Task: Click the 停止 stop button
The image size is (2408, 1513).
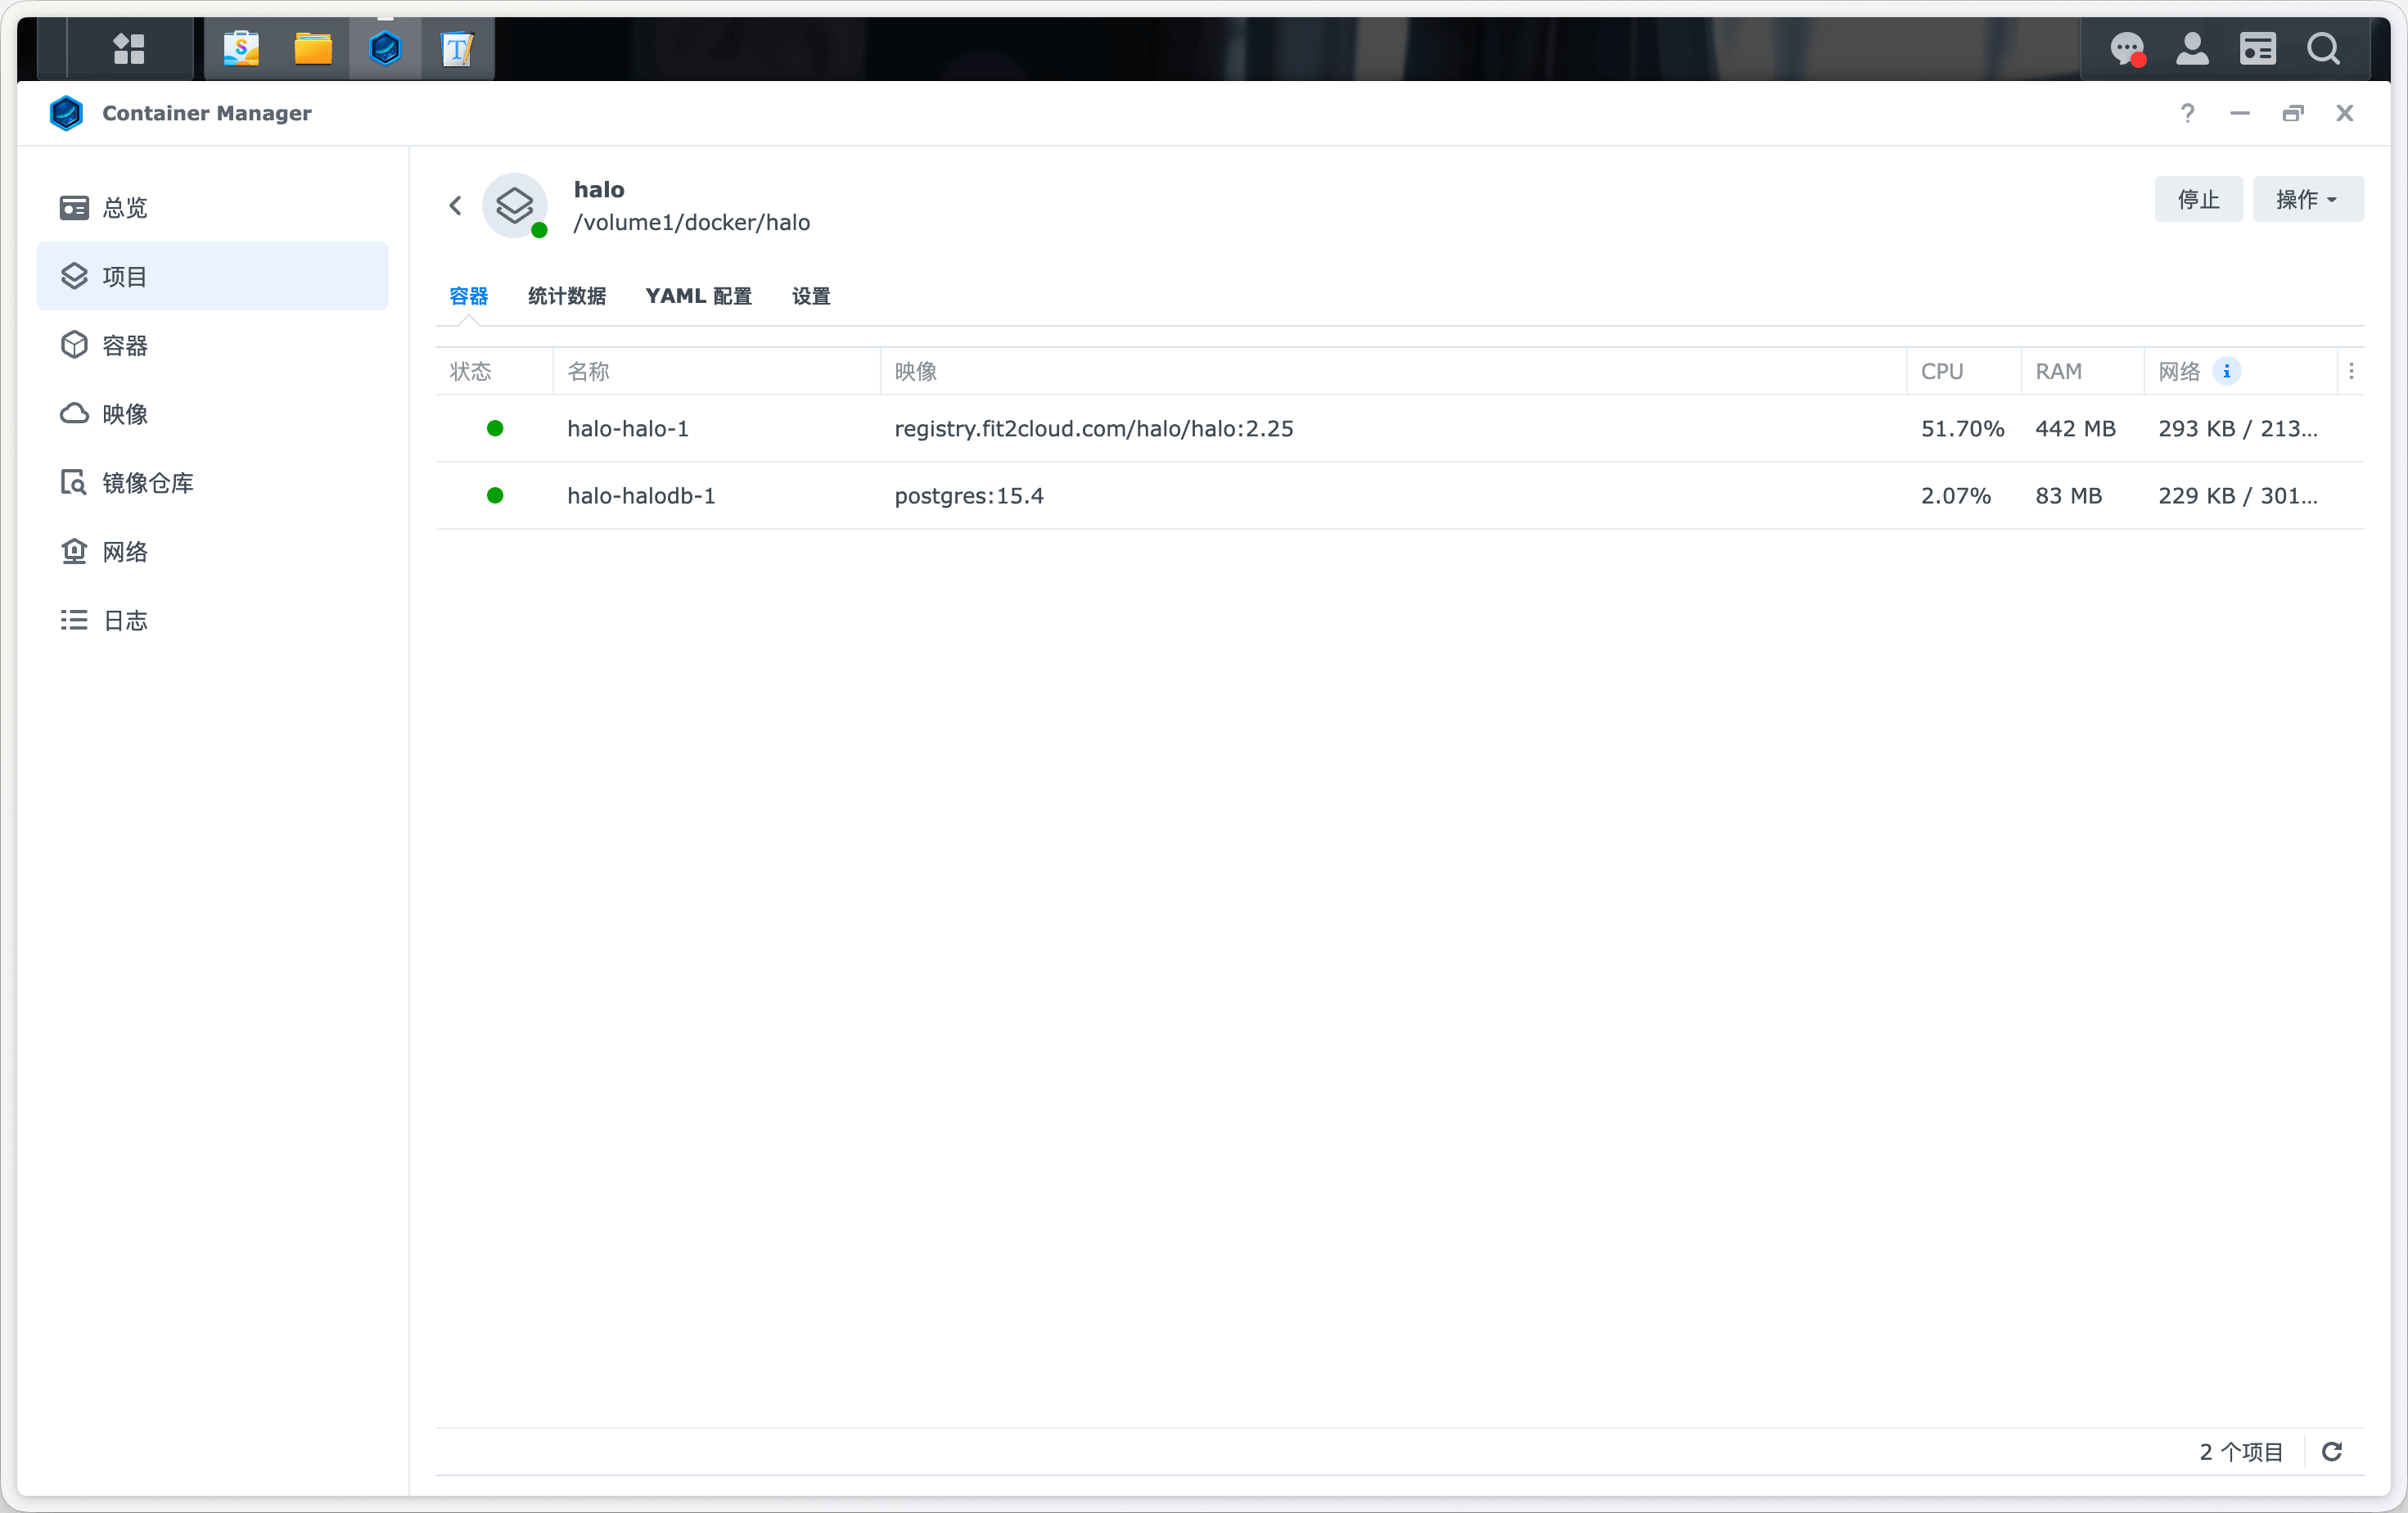Action: 2198,199
